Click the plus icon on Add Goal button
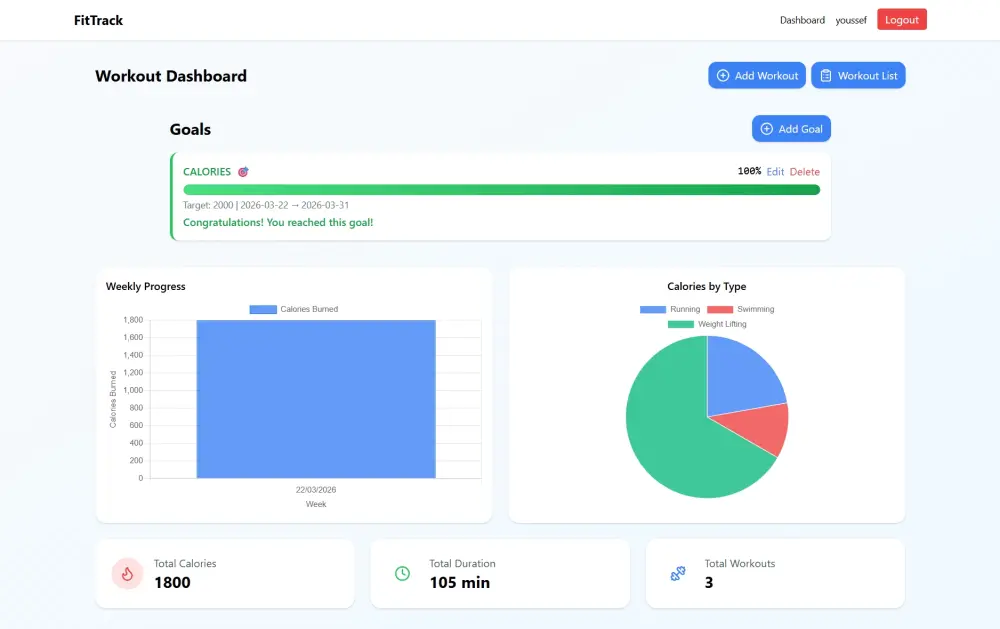Screen dimensions: 1000x629 pos(765,128)
